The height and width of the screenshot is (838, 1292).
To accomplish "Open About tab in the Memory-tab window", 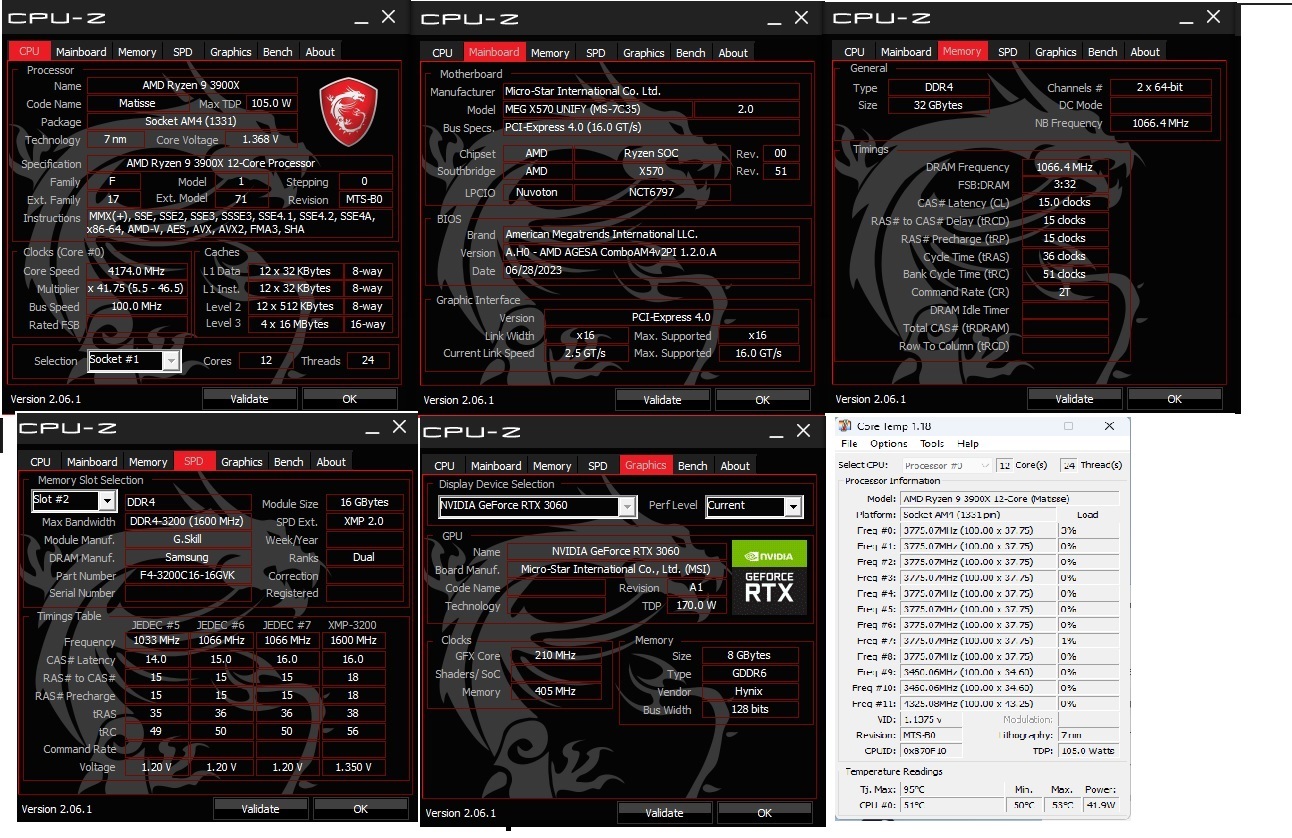I will coord(1145,52).
